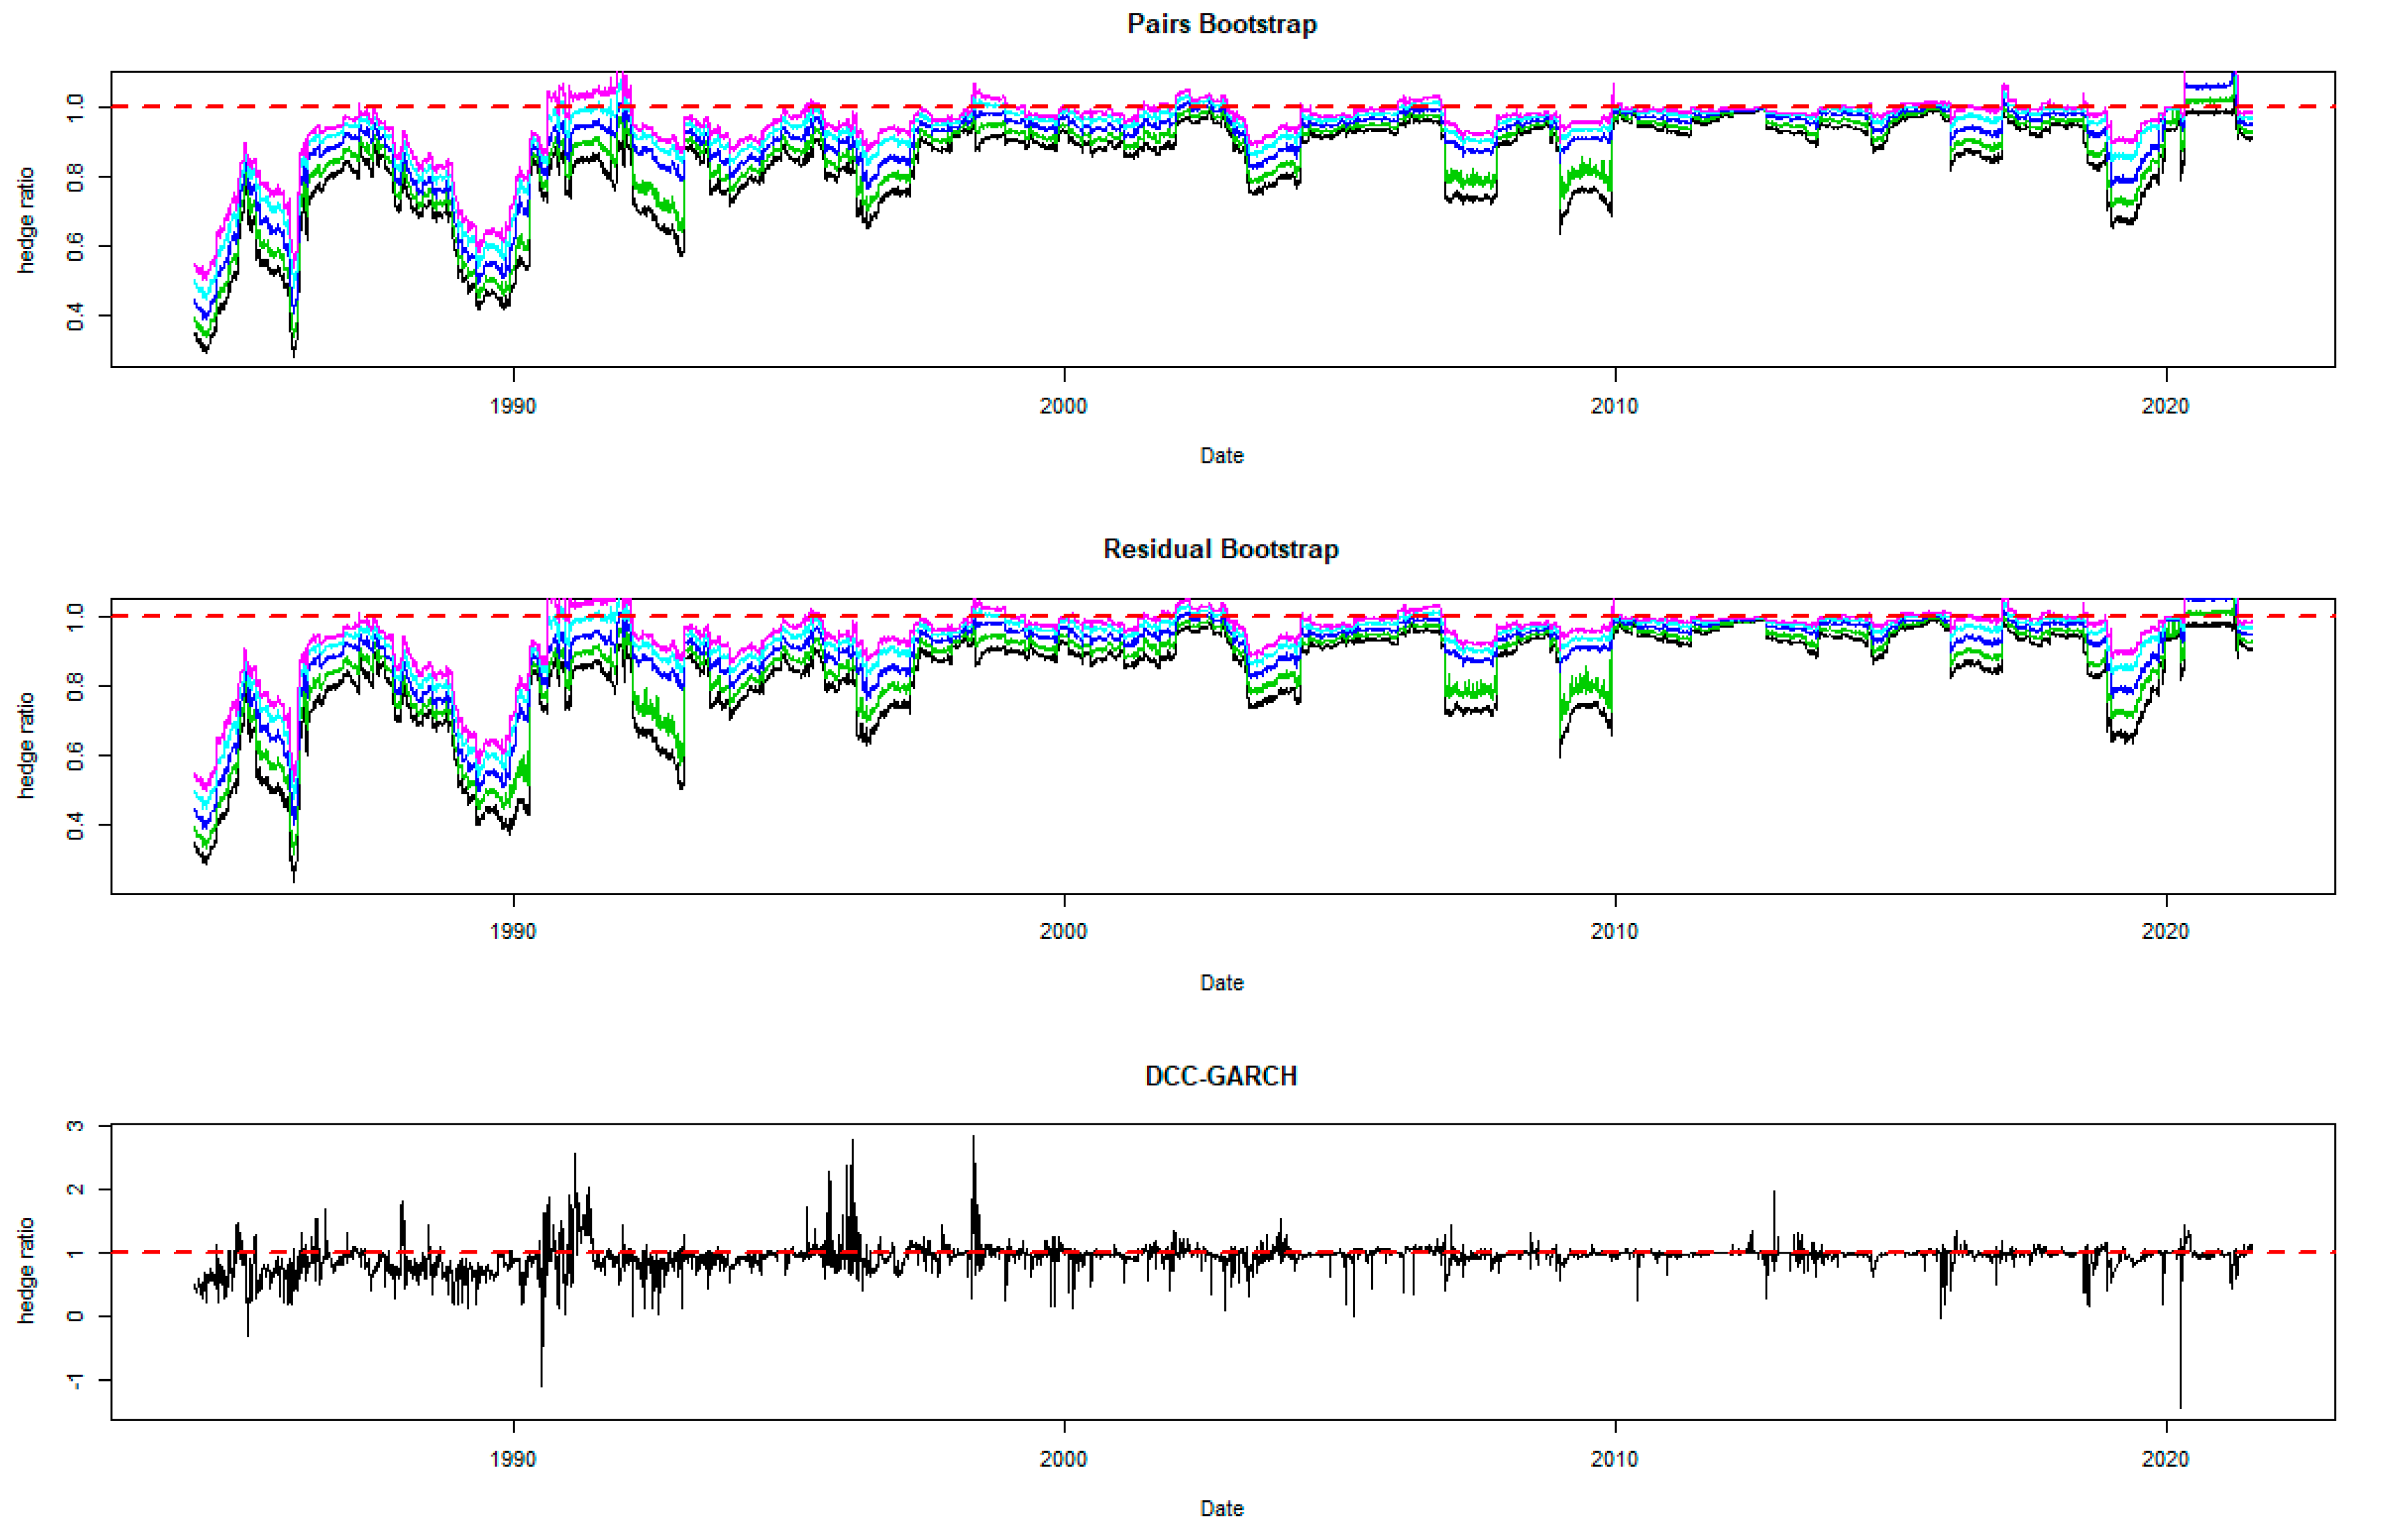The image size is (2389, 1540).
Task: Click the 3 y-axis value in DCC-GARCH plot
Action: (75, 1127)
